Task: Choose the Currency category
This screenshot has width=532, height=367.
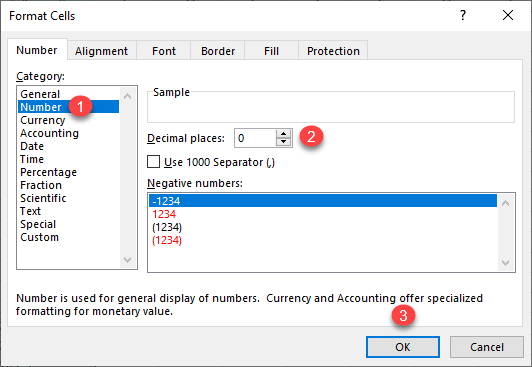Action: pyautogui.click(x=69, y=120)
